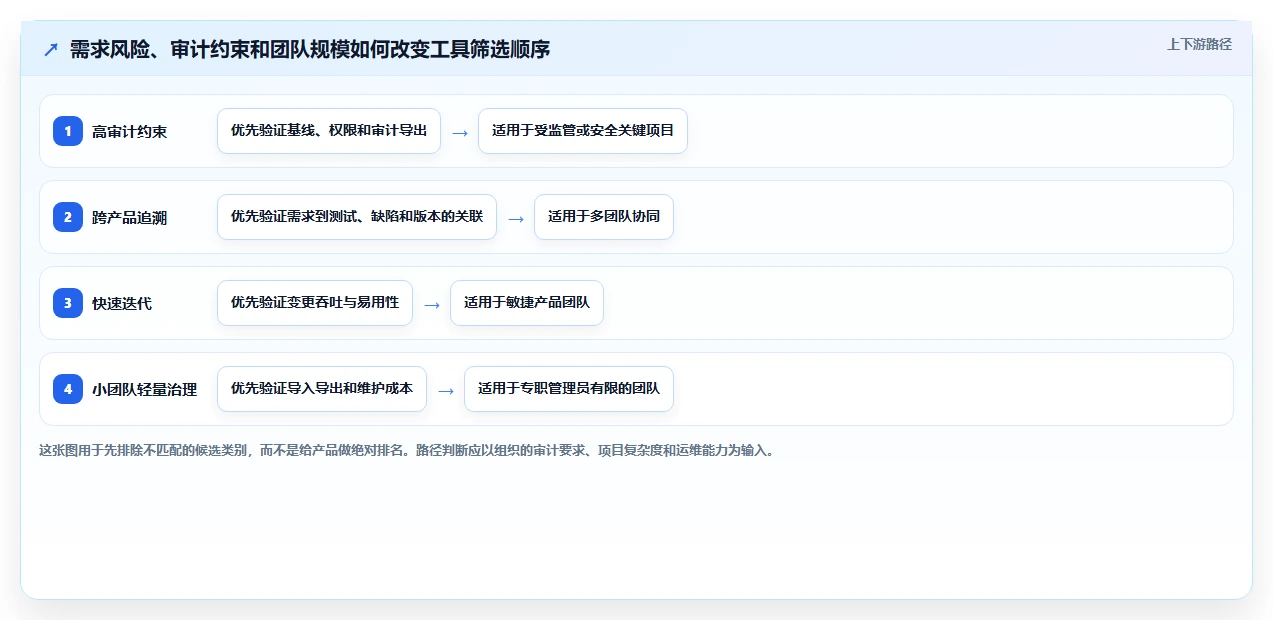Select the 跨产品追溯 row label
The width and height of the screenshot is (1273, 620).
coord(129,218)
